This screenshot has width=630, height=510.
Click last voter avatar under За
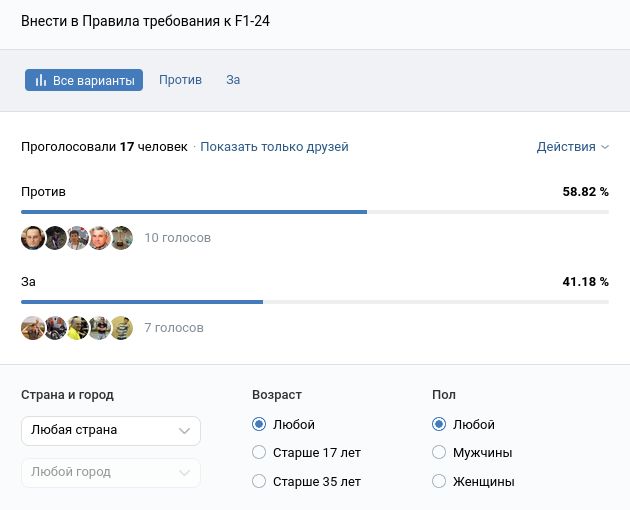[122, 328]
